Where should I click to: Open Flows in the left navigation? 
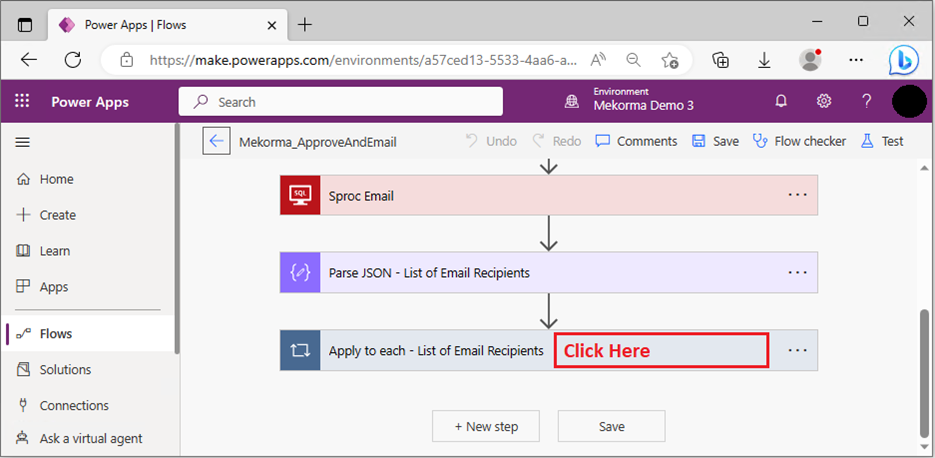click(56, 334)
